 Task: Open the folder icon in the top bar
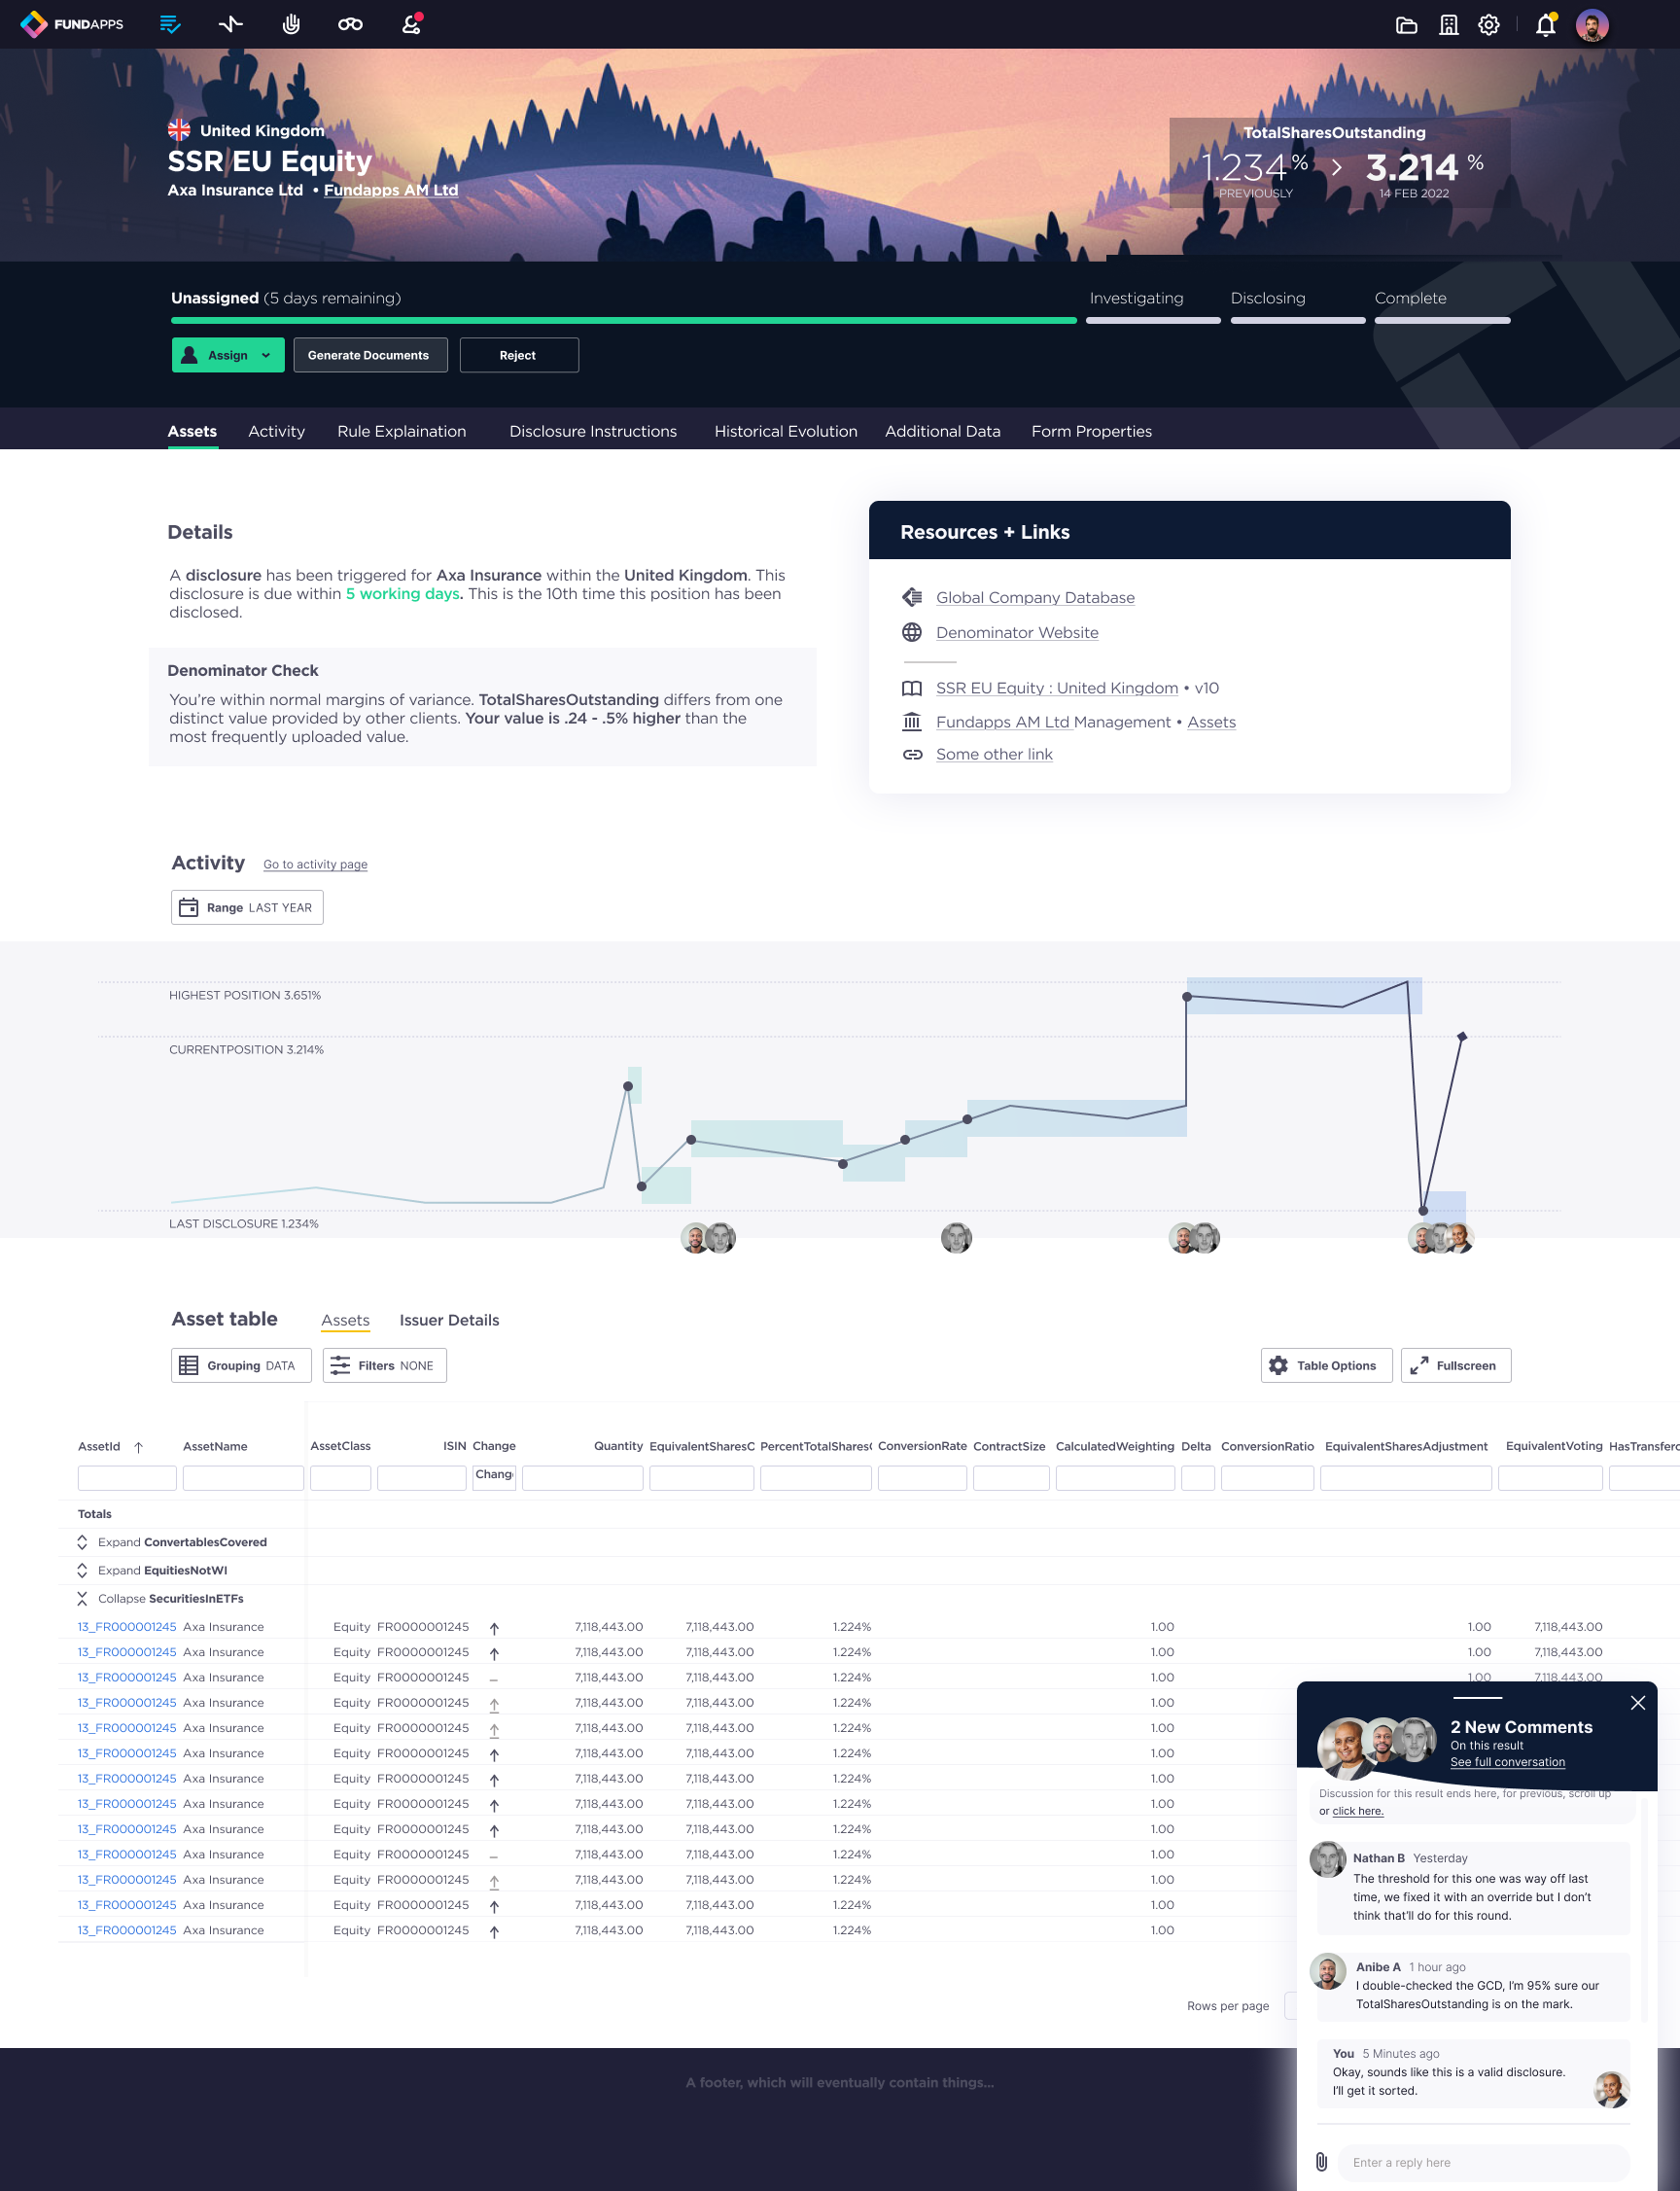click(x=1407, y=25)
